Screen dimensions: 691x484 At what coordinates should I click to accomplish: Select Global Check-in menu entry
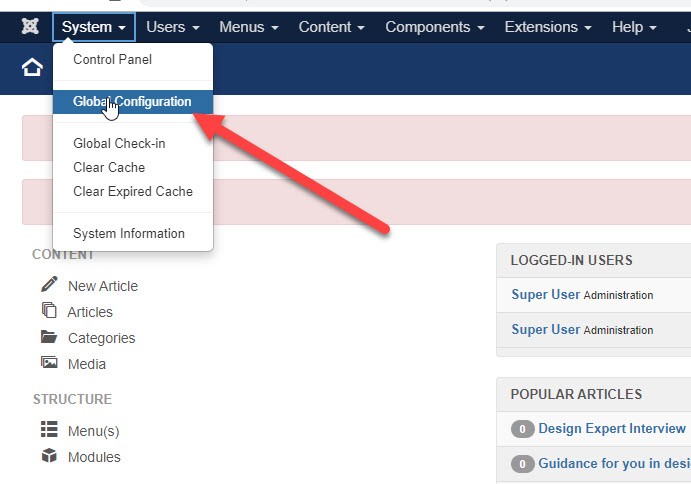point(133,143)
